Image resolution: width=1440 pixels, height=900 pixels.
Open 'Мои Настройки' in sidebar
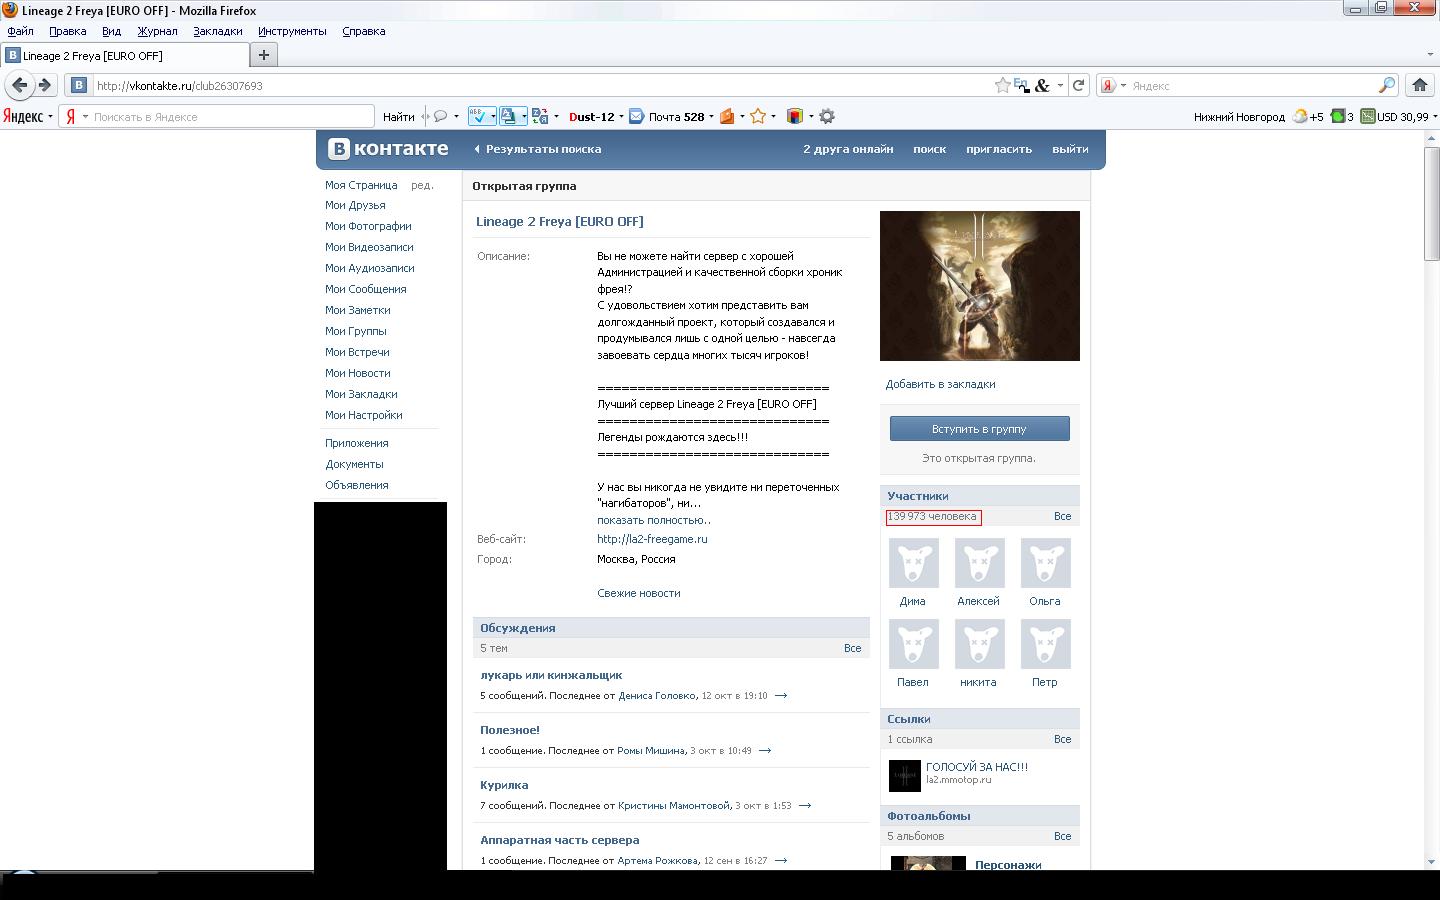coord(363,415)
